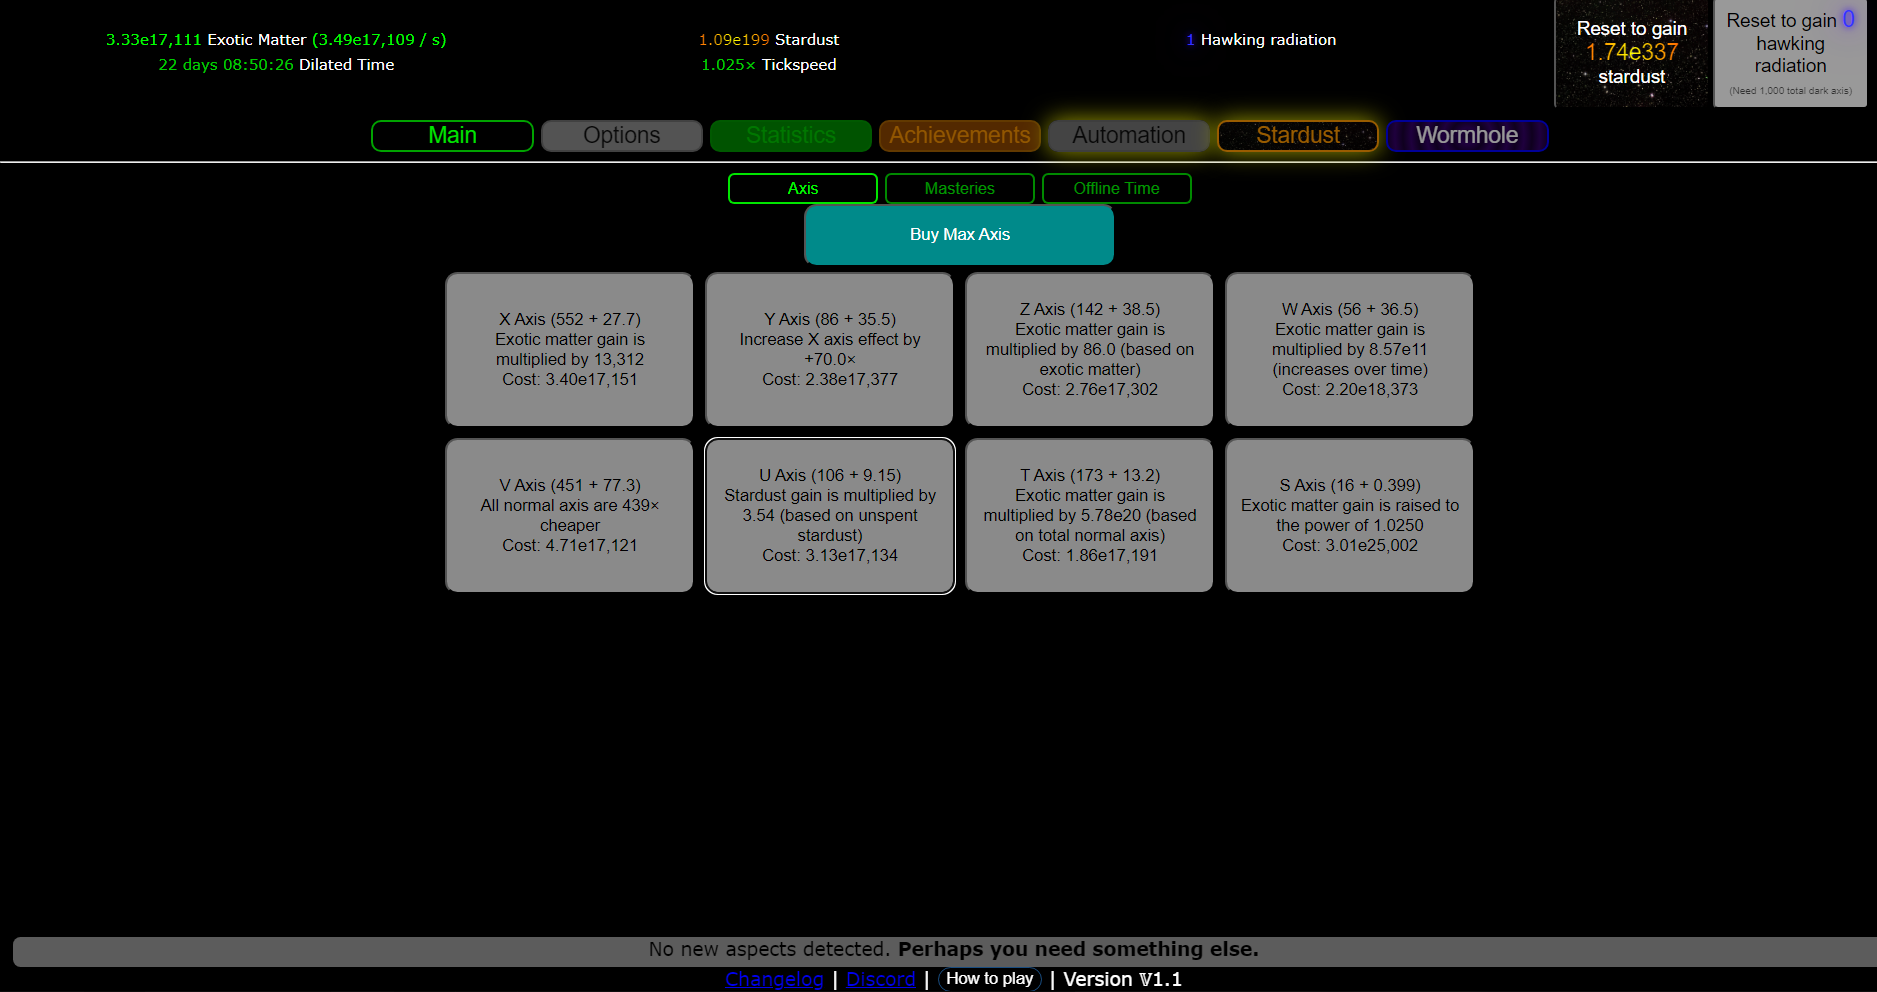Reset to gain 1.74e337 stardust

click(1632, 53)
